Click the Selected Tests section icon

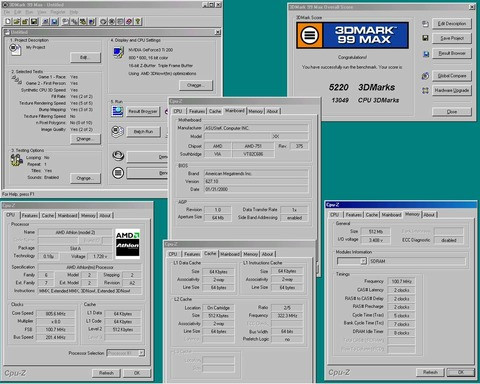click(16, 79)
